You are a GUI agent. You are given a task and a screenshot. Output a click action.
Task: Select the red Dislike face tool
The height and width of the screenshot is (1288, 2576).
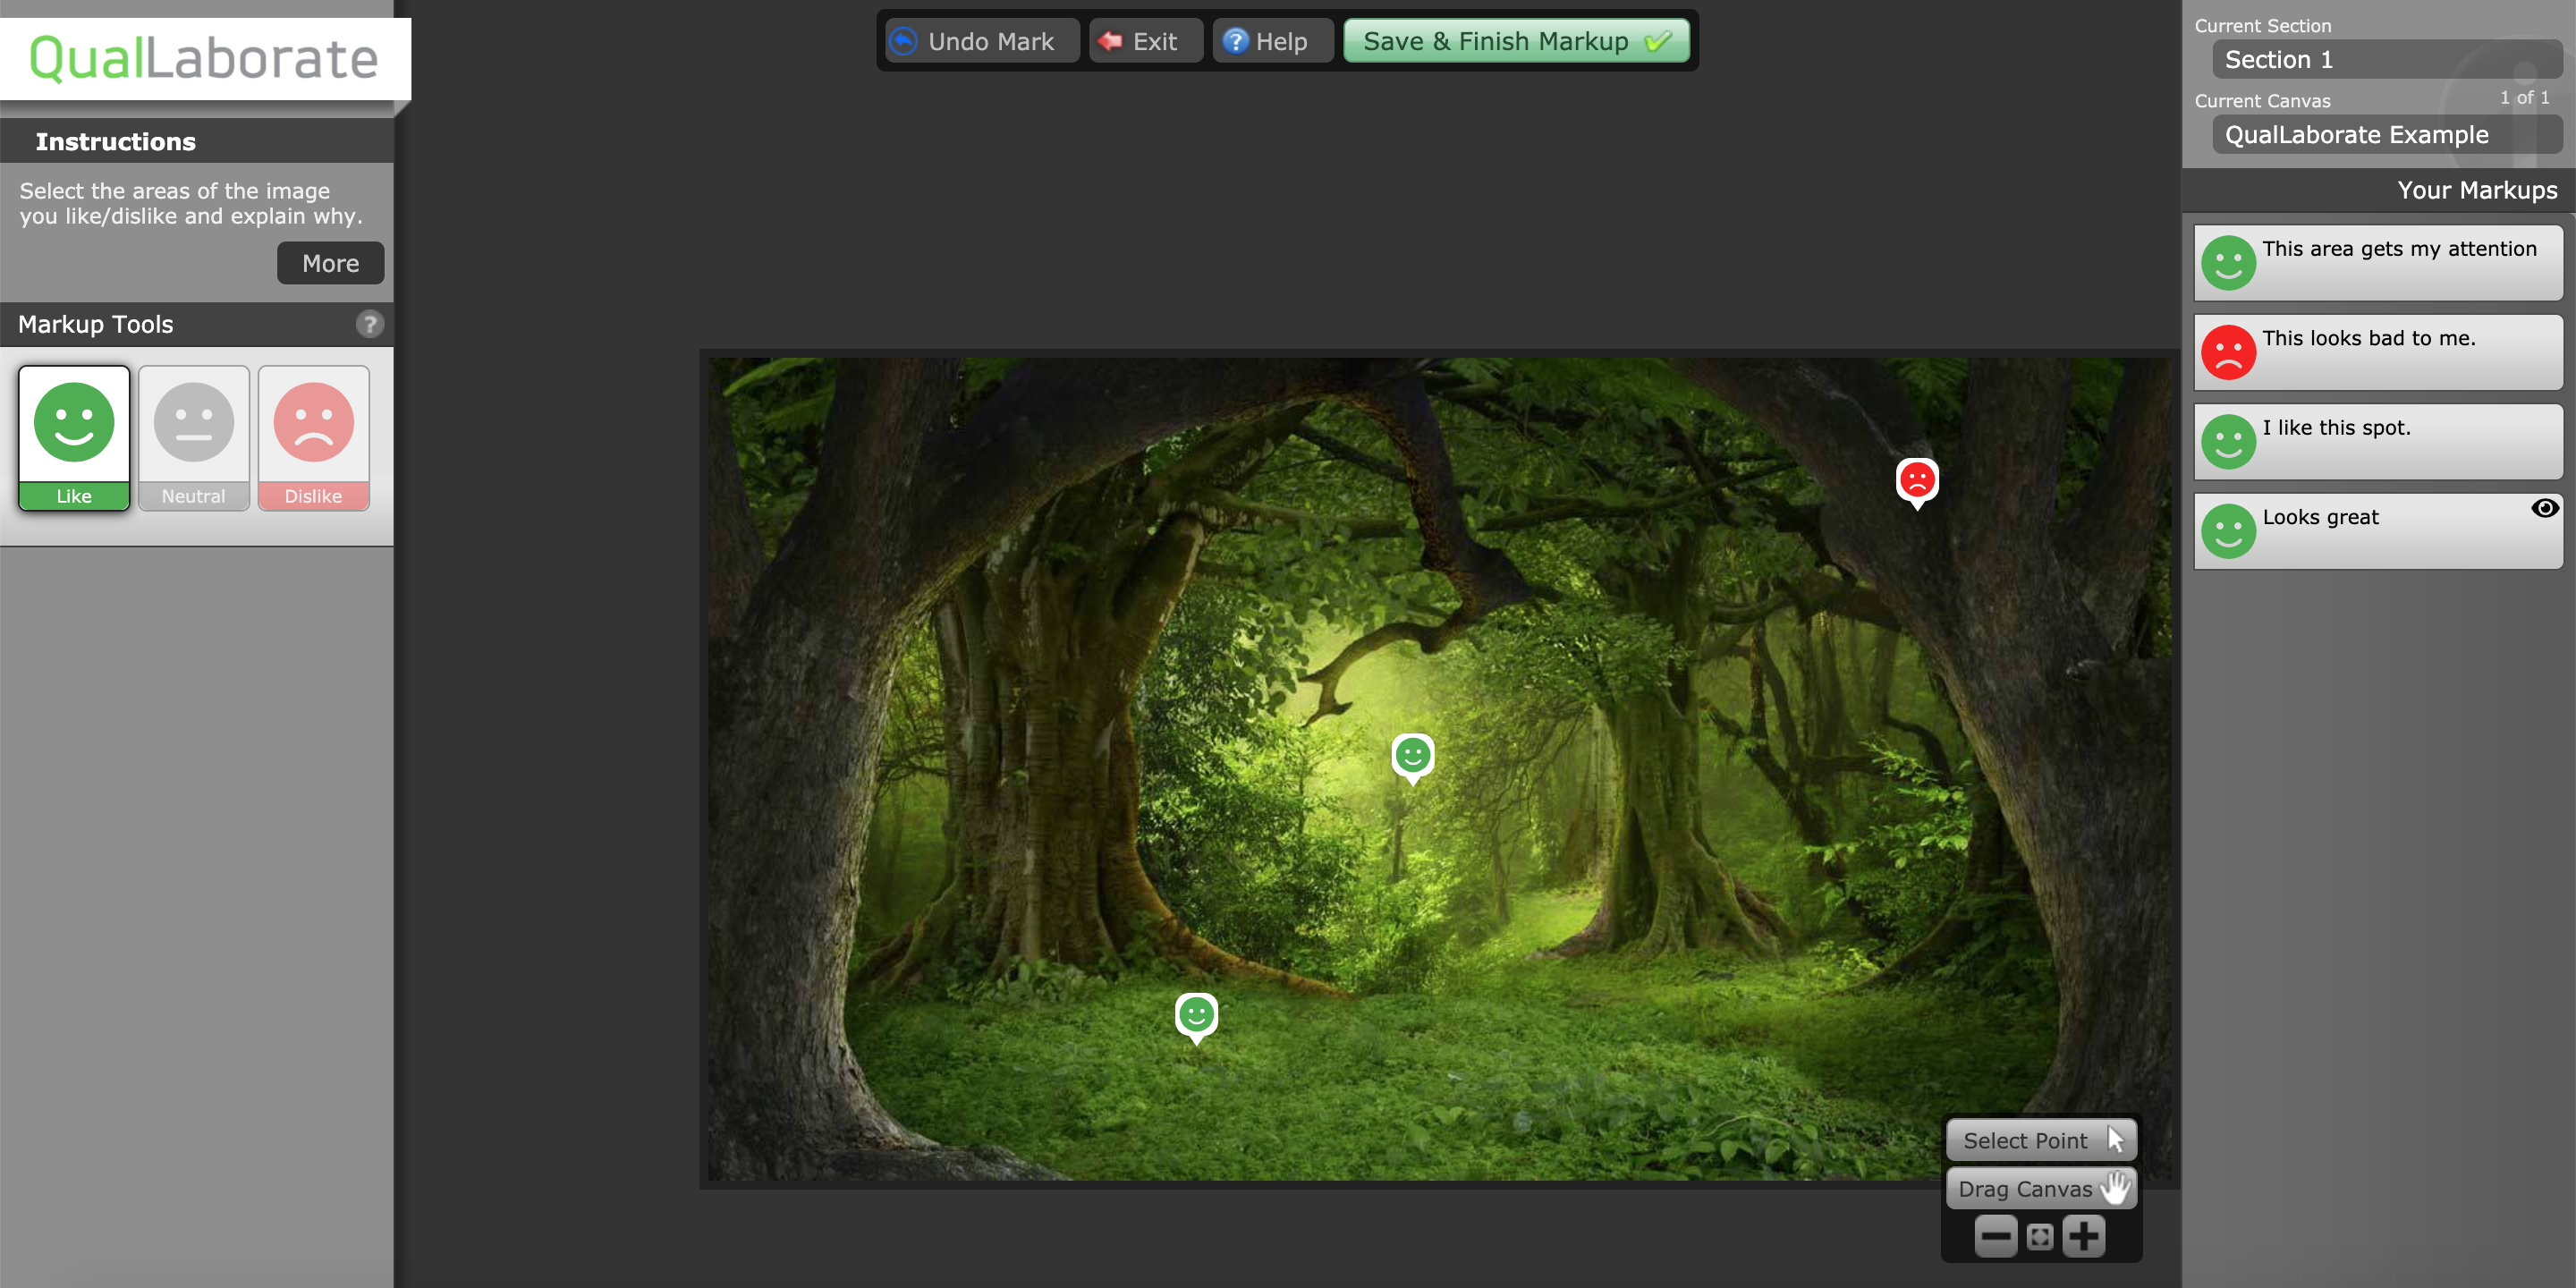coord(313,437)
